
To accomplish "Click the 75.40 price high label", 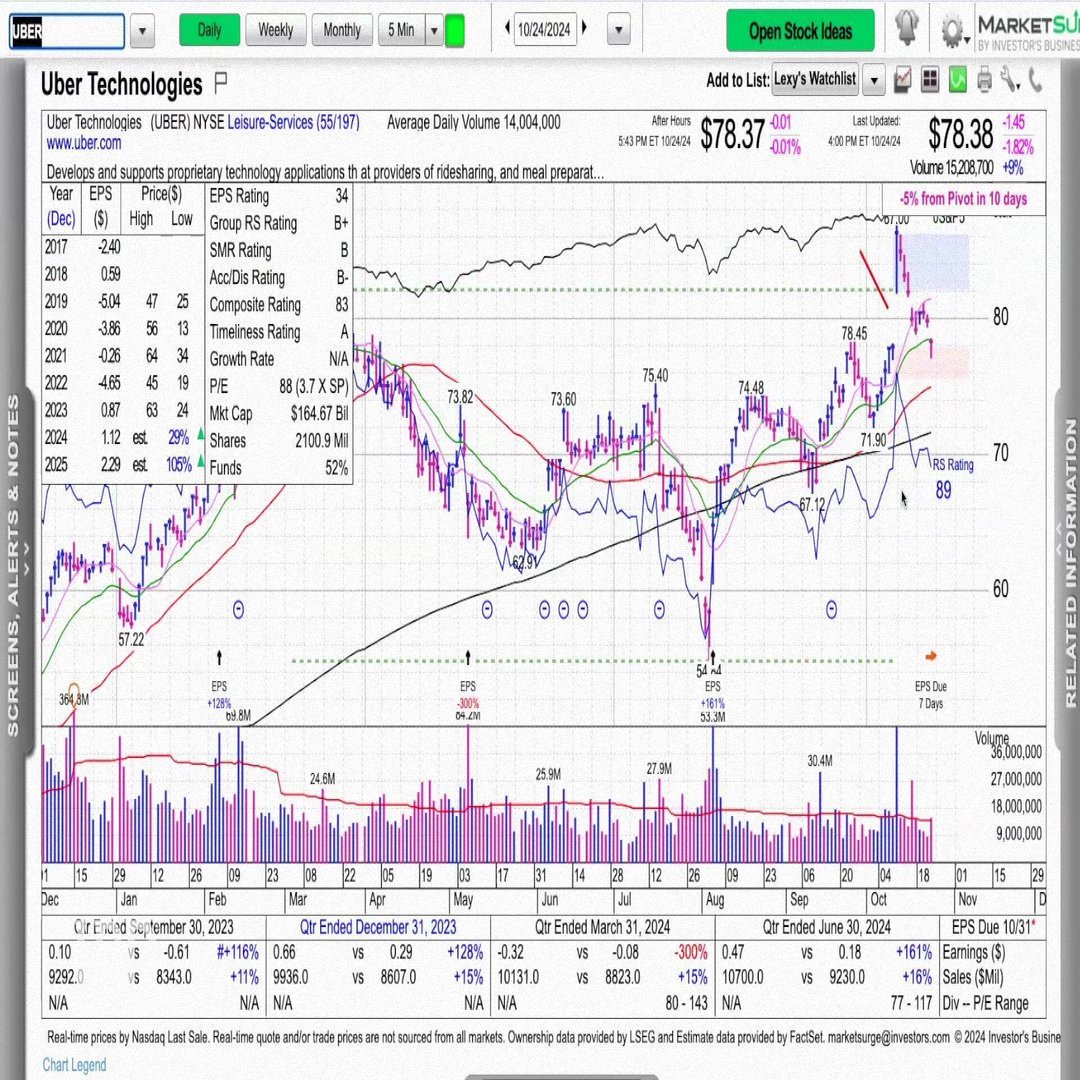I will click(x=655, y=375).
